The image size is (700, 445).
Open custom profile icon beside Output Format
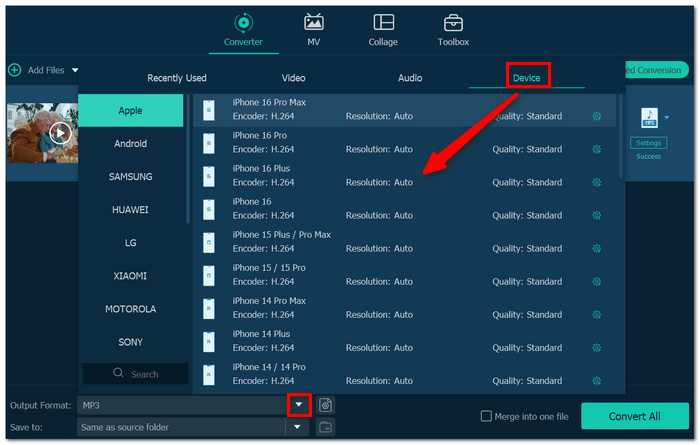pyautogui.click(x=325, y=405)
